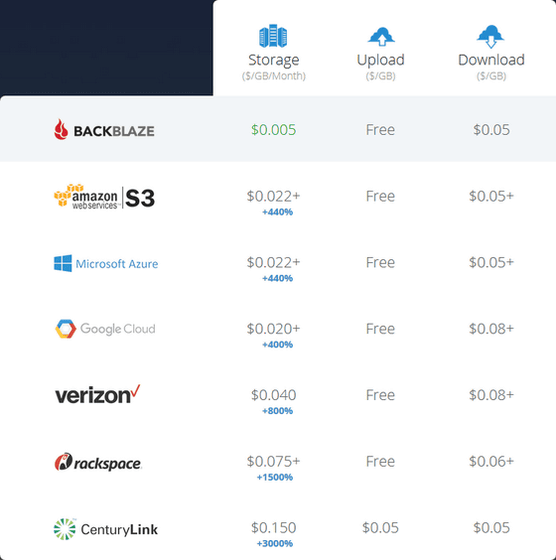
Task: Select the Download column heading text
Action: tap(491, 60)
